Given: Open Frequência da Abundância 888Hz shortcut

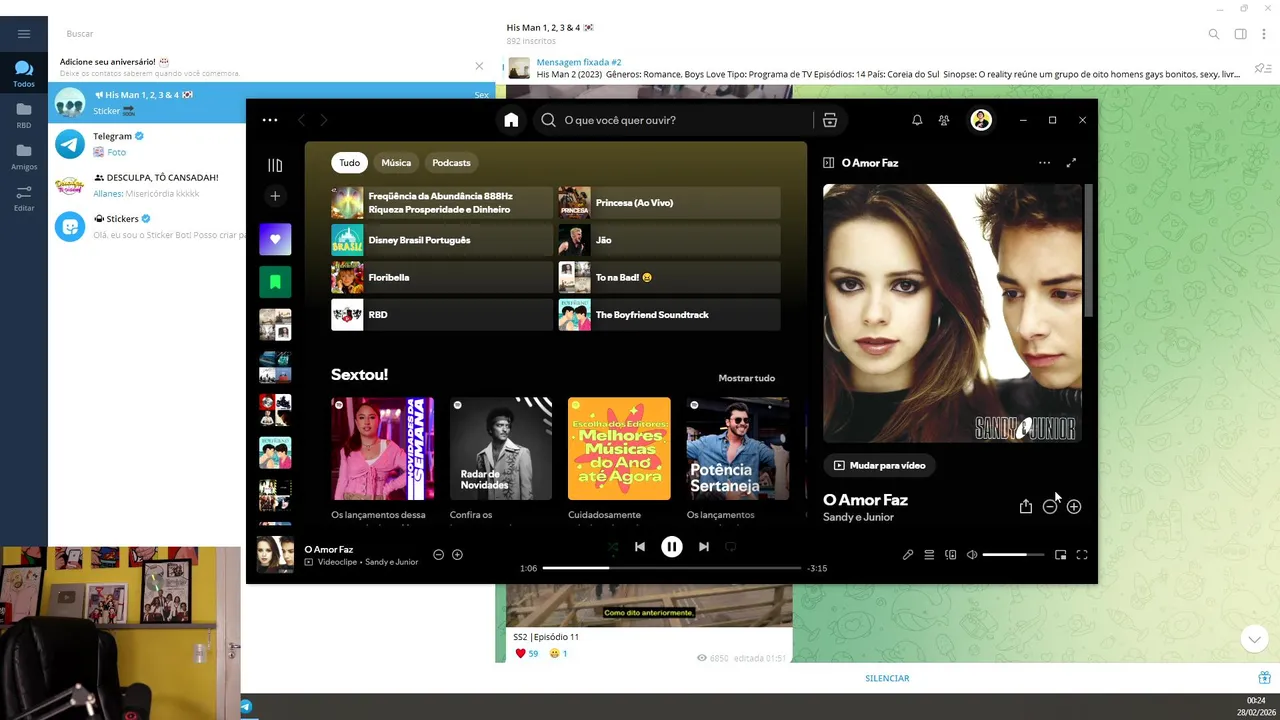Looking at the screenshot, I should tap(441, 203).
